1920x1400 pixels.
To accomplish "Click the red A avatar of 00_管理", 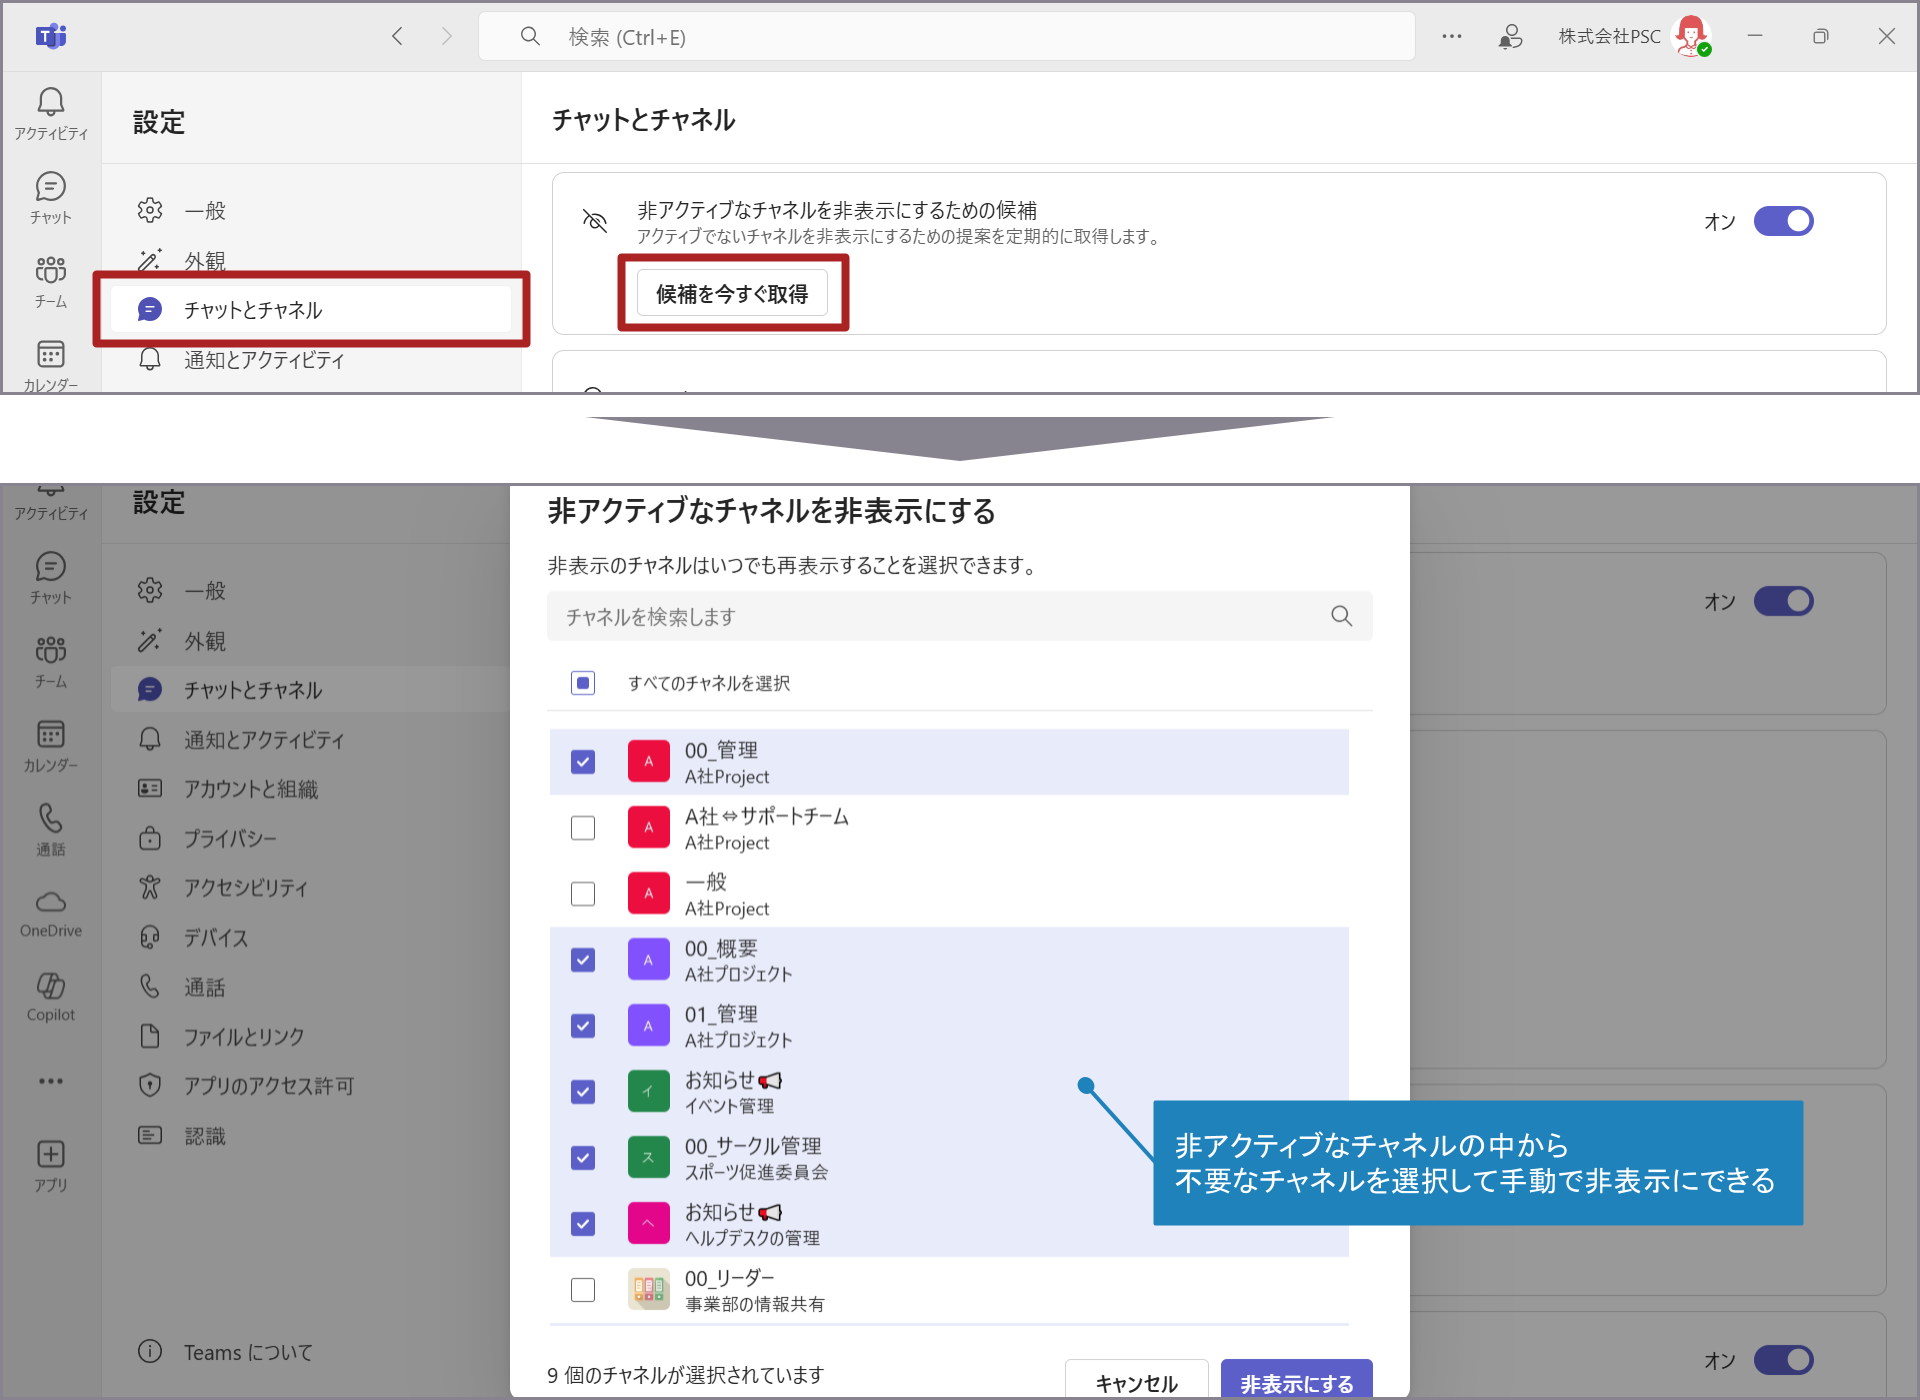I will coord(649,762).
